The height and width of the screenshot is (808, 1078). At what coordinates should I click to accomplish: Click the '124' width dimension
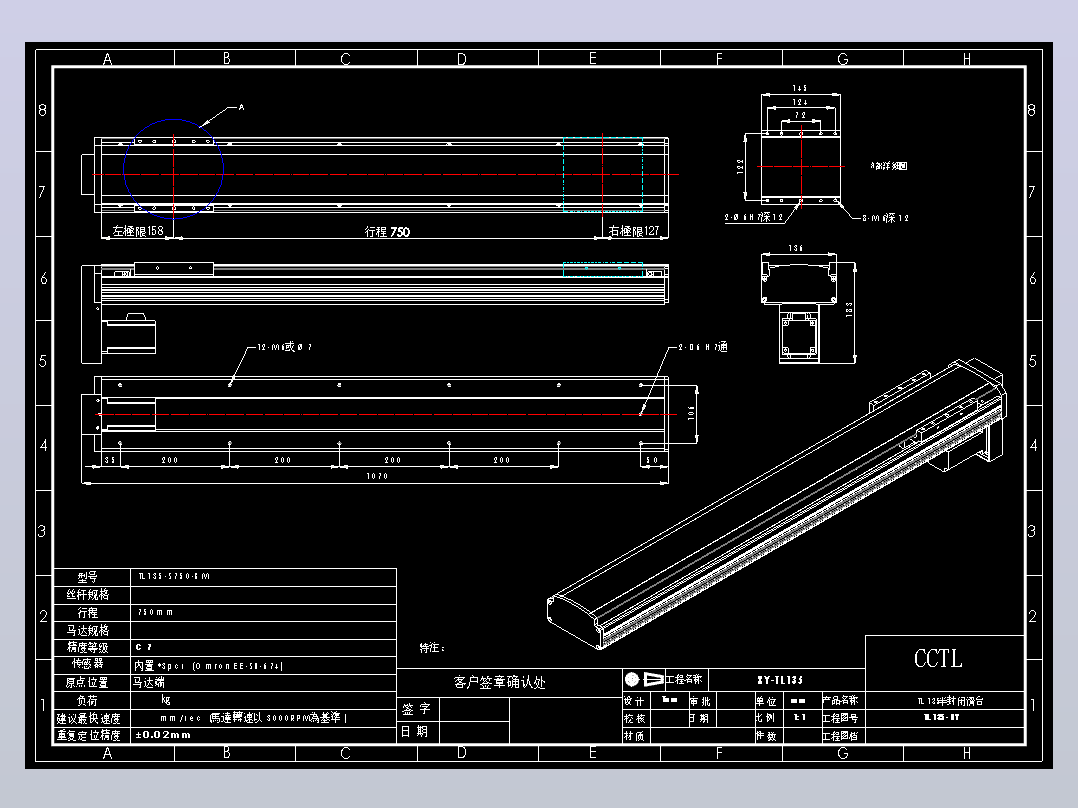800,102
